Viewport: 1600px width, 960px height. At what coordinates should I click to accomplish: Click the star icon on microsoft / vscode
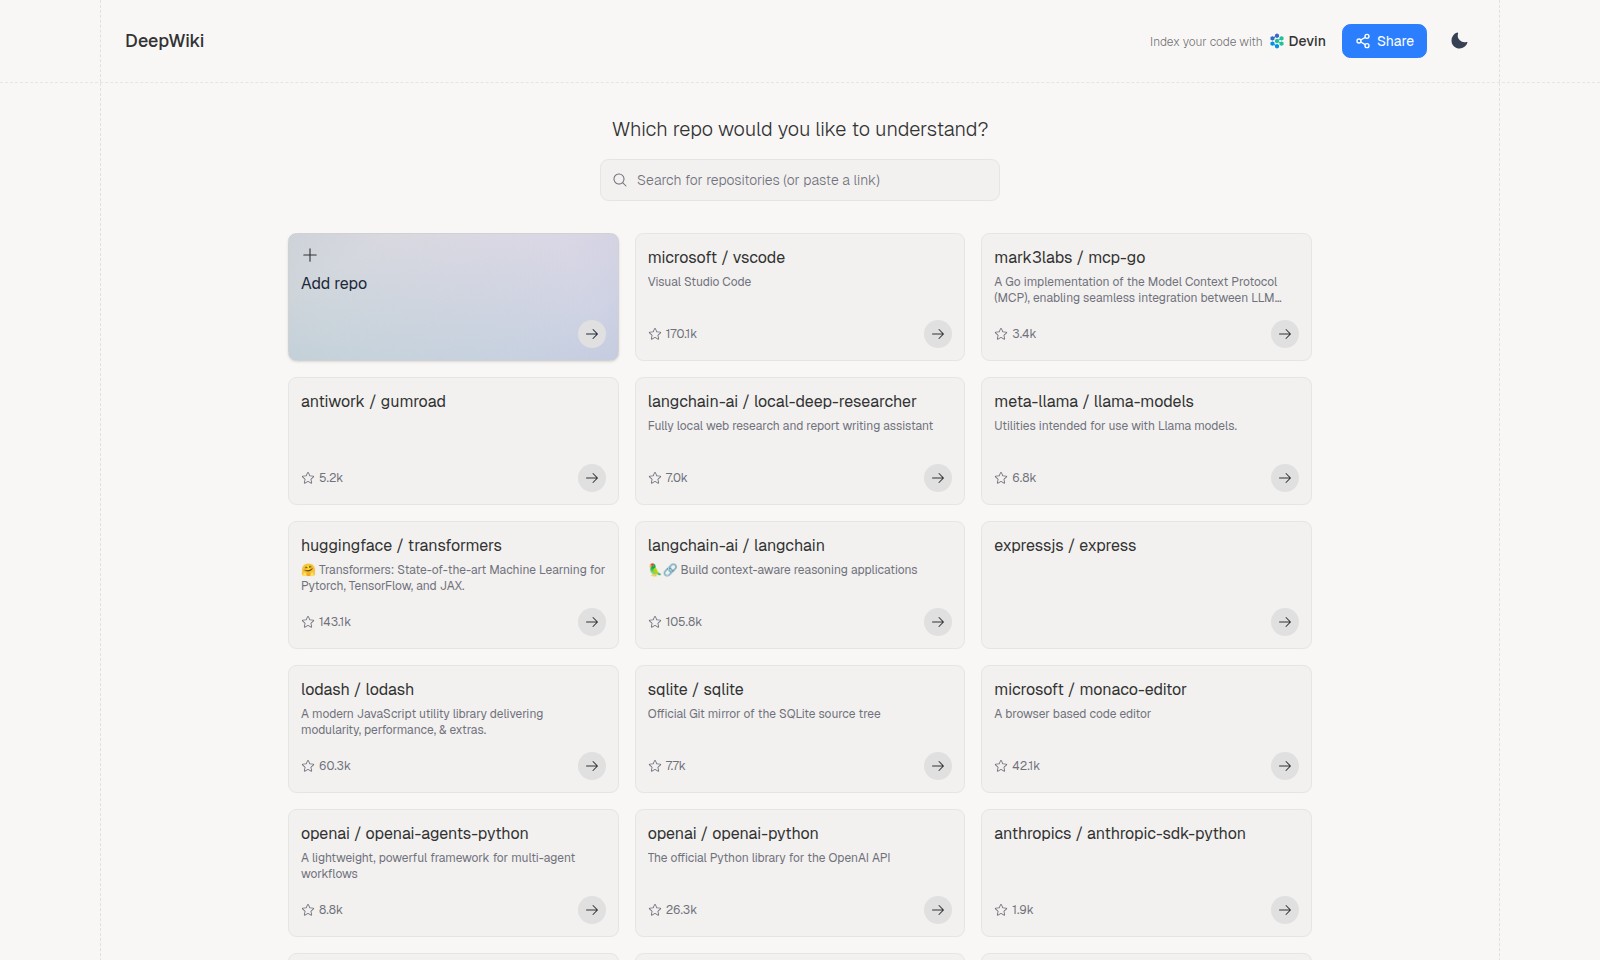click(x=655, y=334)
